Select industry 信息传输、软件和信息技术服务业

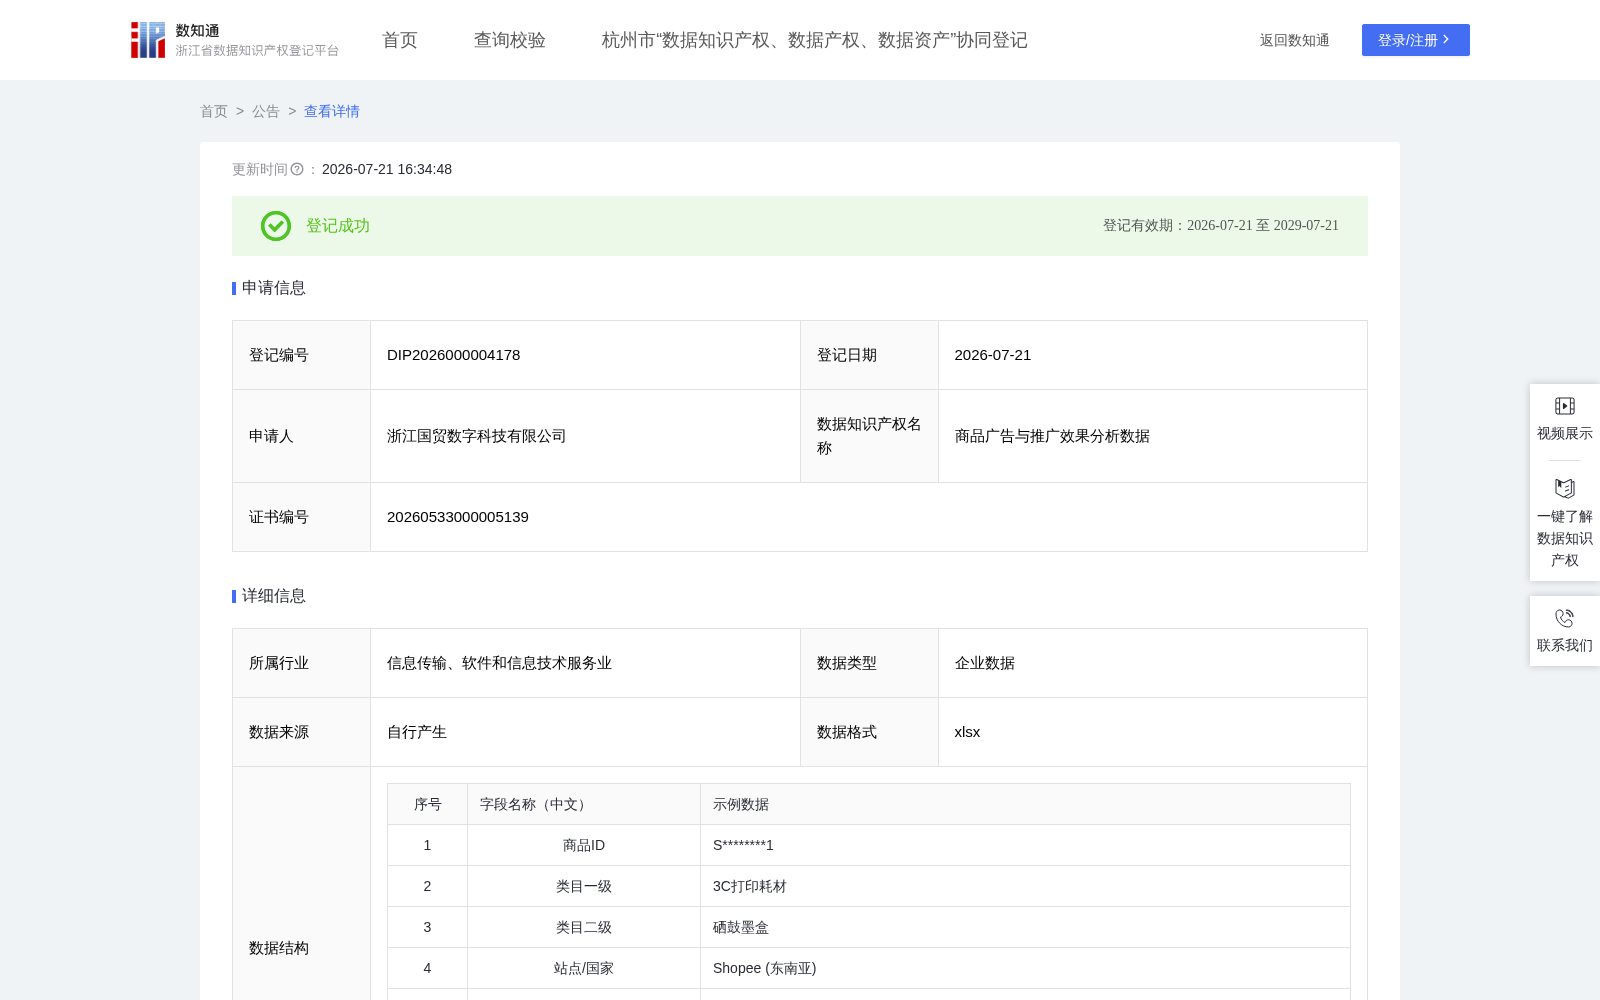click(499, 663)
